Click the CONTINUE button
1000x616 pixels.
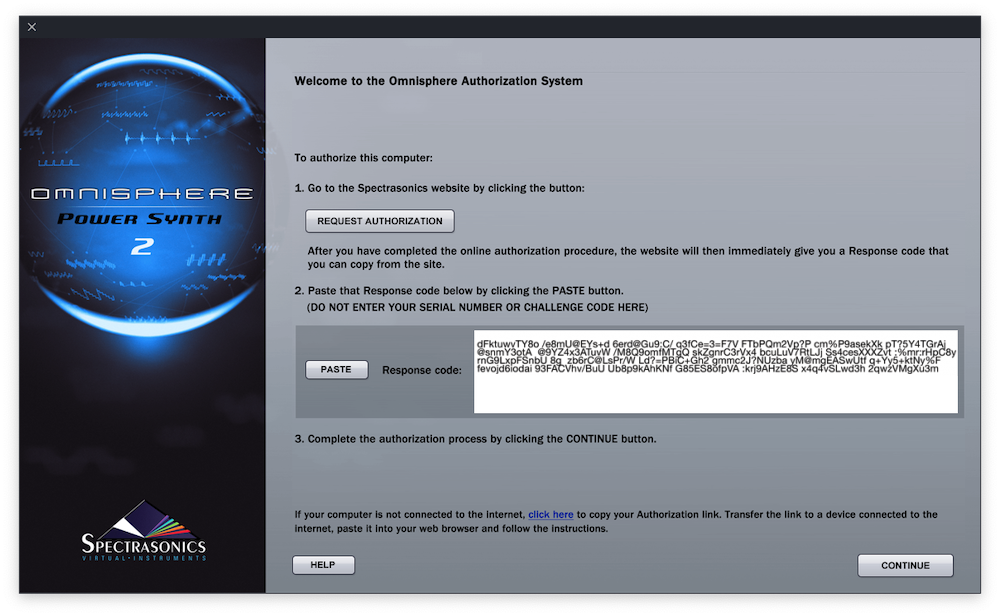(905, 566)
